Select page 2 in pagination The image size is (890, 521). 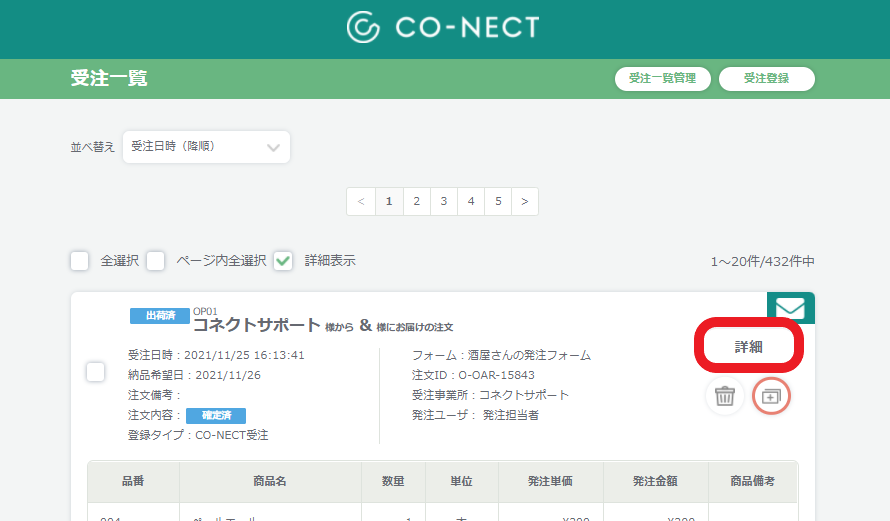417,201
